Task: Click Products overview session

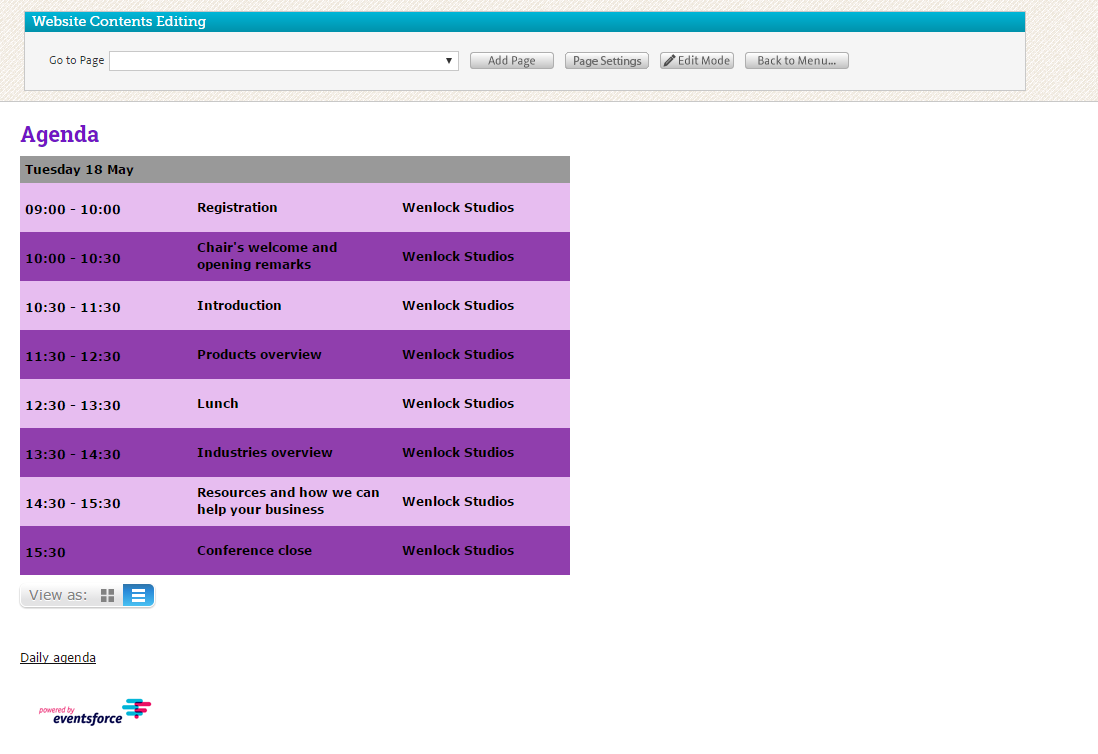Action: click(x=259, y=354)
